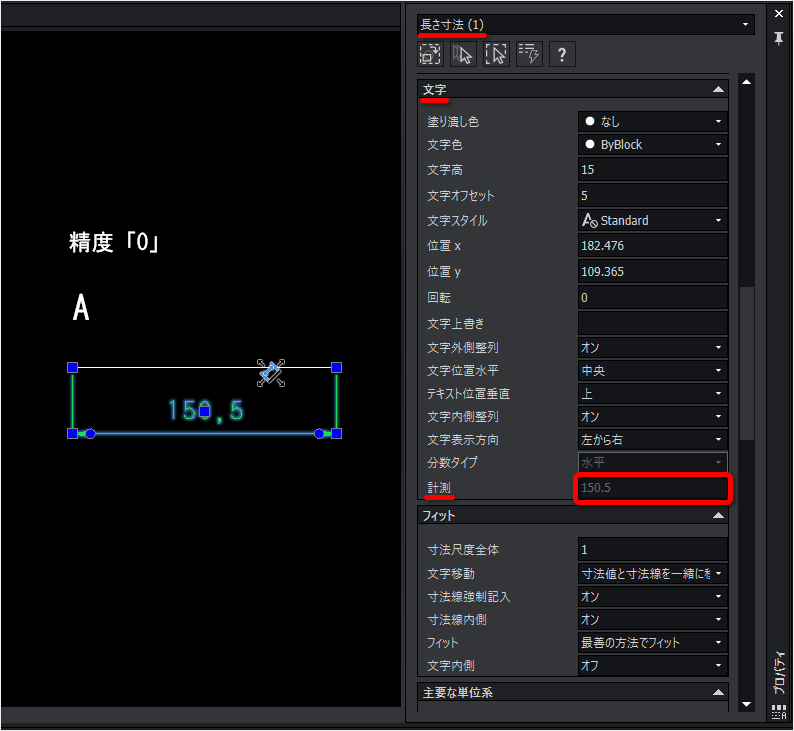
Task: Click the 分数タイプ property label
Action: click(x=452, y=462)
